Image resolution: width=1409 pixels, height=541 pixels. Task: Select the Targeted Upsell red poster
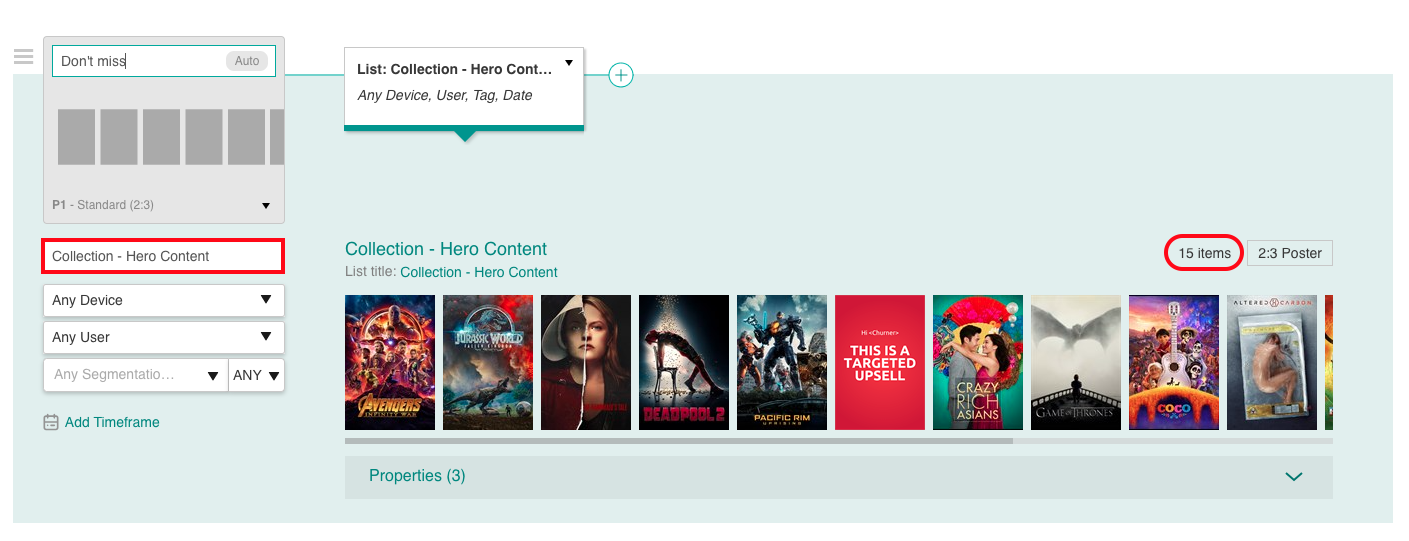(x=880, y=362)
